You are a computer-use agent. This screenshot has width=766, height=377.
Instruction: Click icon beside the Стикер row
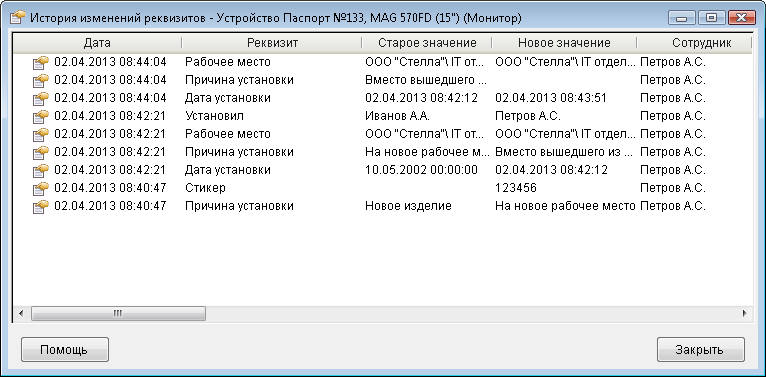41,188
